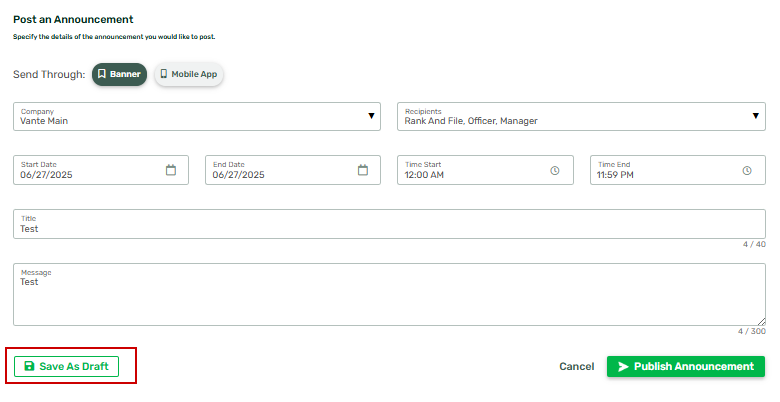Open the End Date calendar icon
The height and width of the screenshot is (402, 780).
(363, 170)
